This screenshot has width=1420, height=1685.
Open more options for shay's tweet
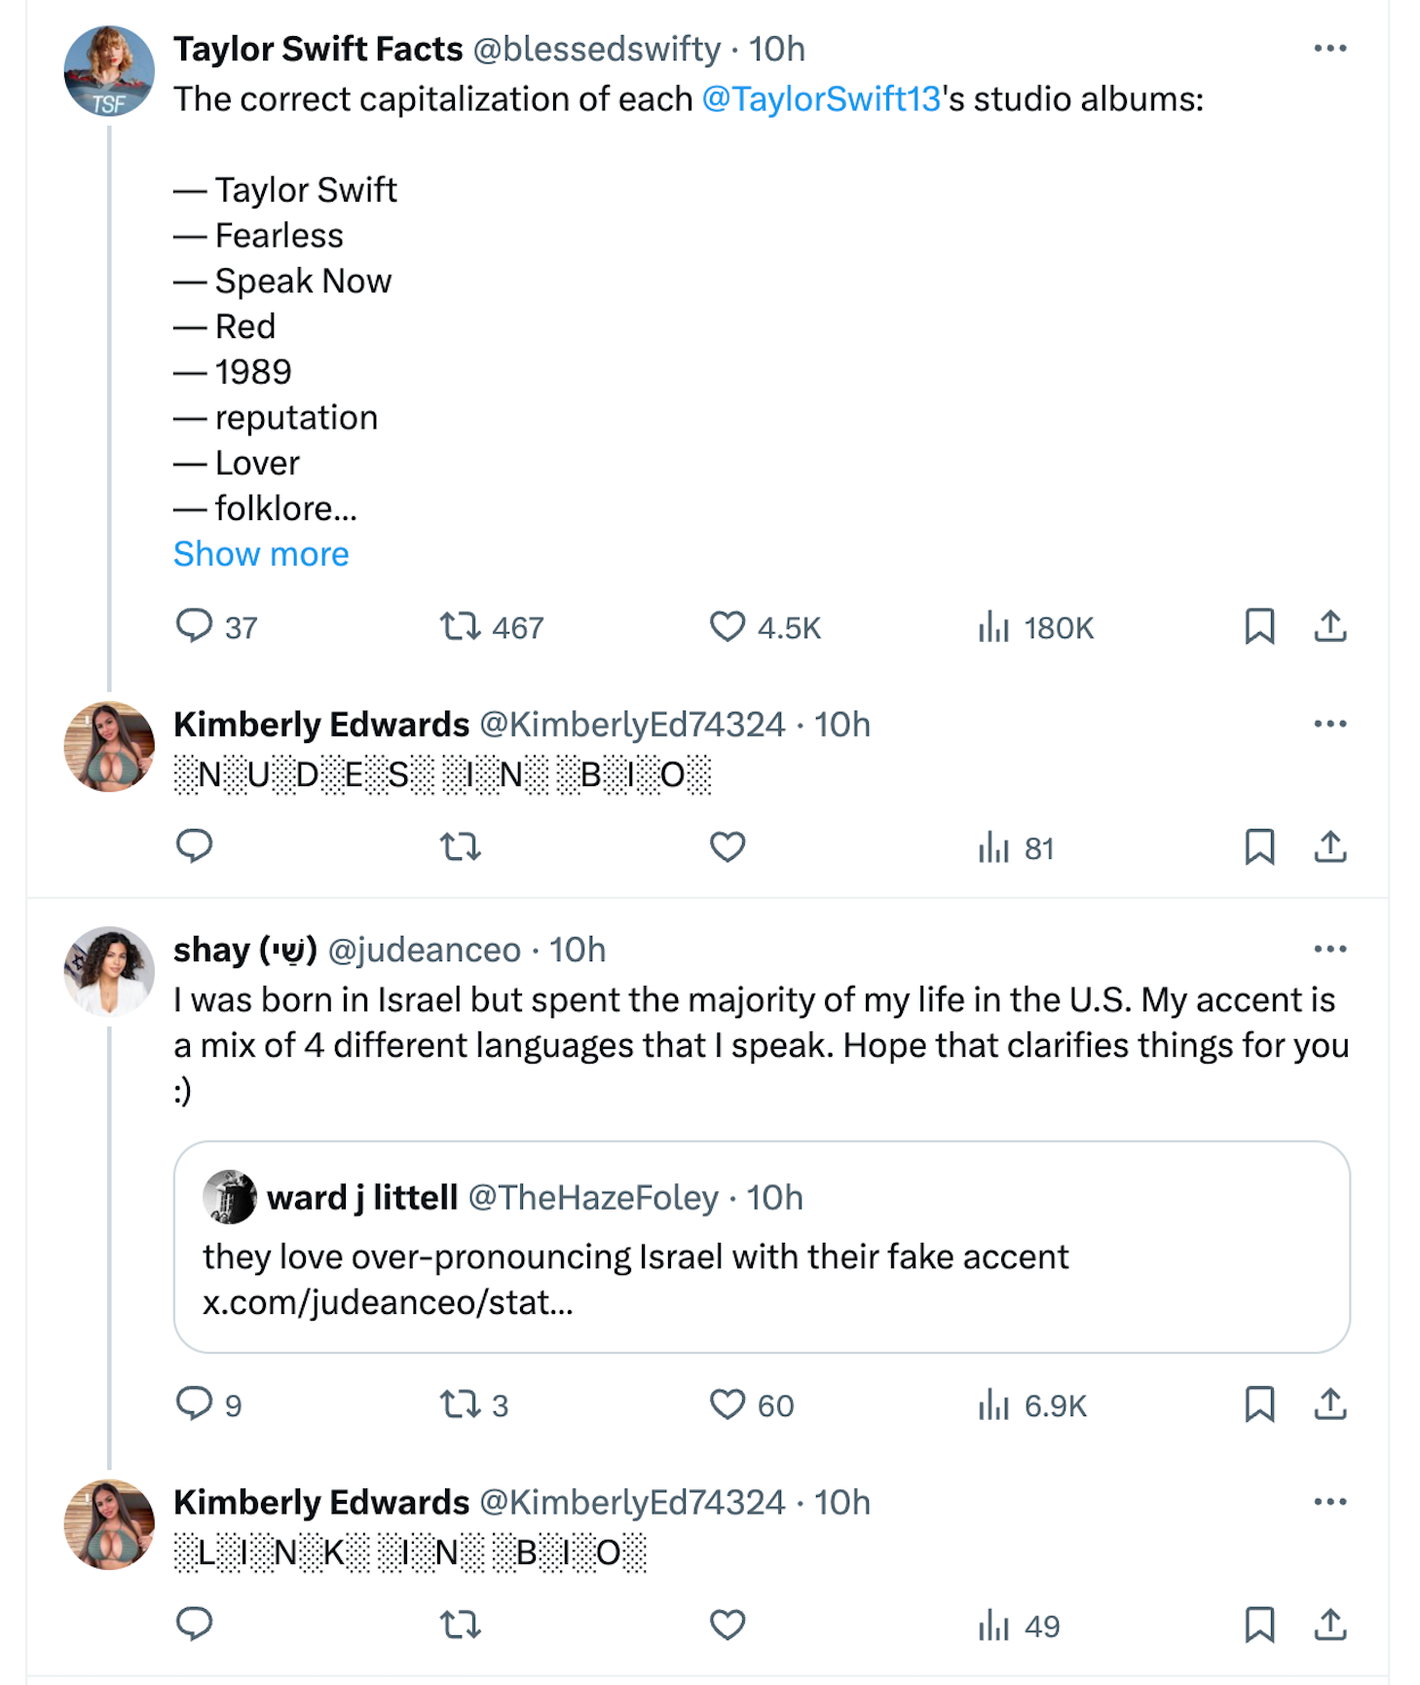(x=1330, y=948)
